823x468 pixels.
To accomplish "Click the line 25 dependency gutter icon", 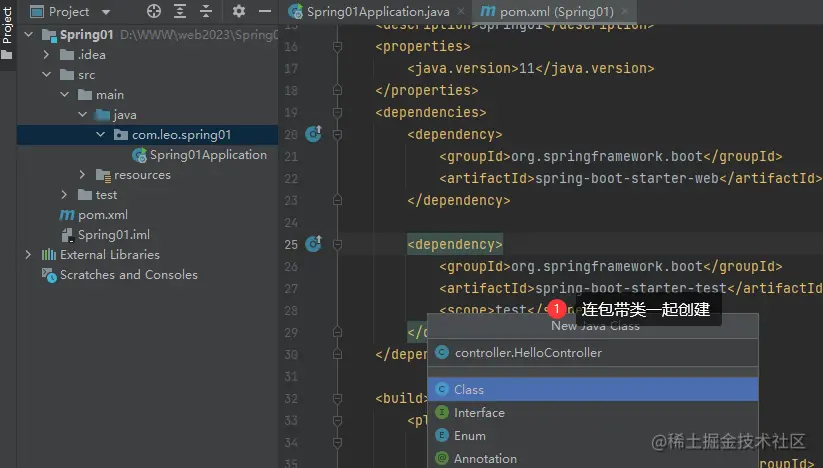I will 313,244.
